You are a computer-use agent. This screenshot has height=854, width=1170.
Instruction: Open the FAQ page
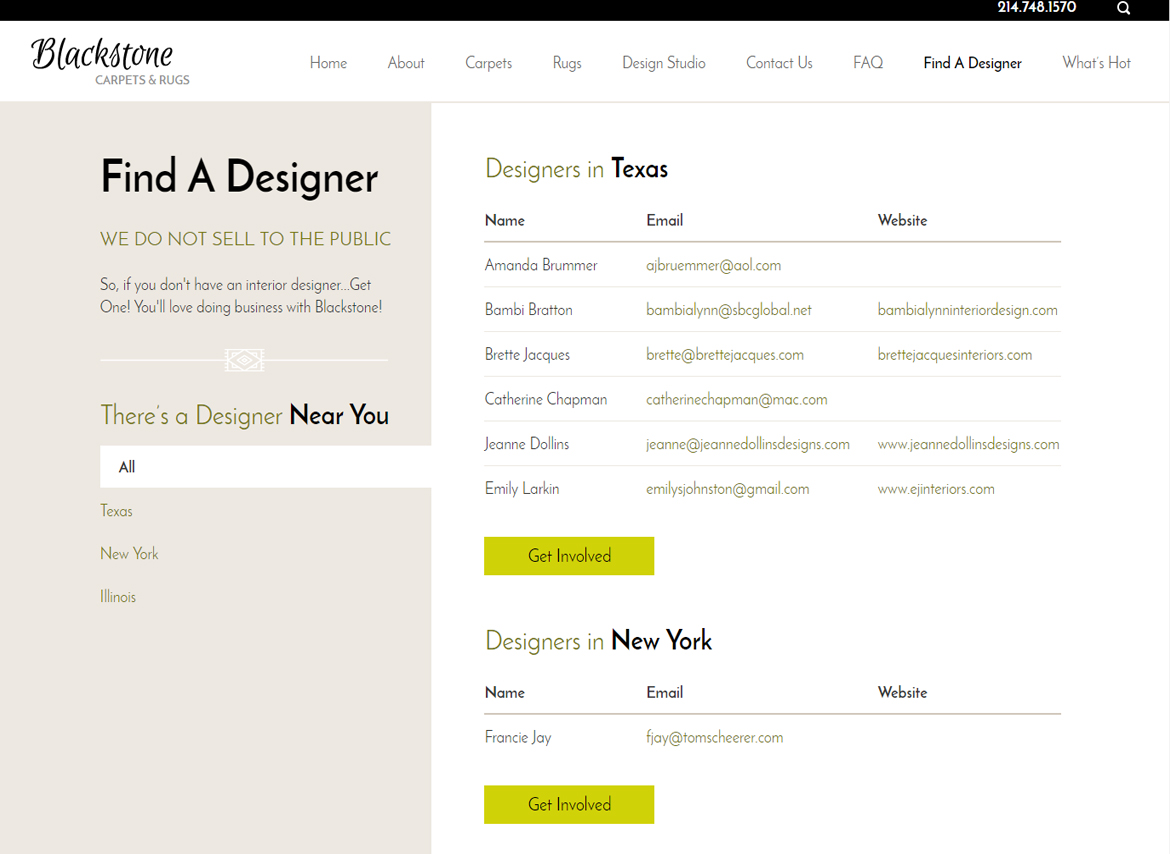[868, 63]
